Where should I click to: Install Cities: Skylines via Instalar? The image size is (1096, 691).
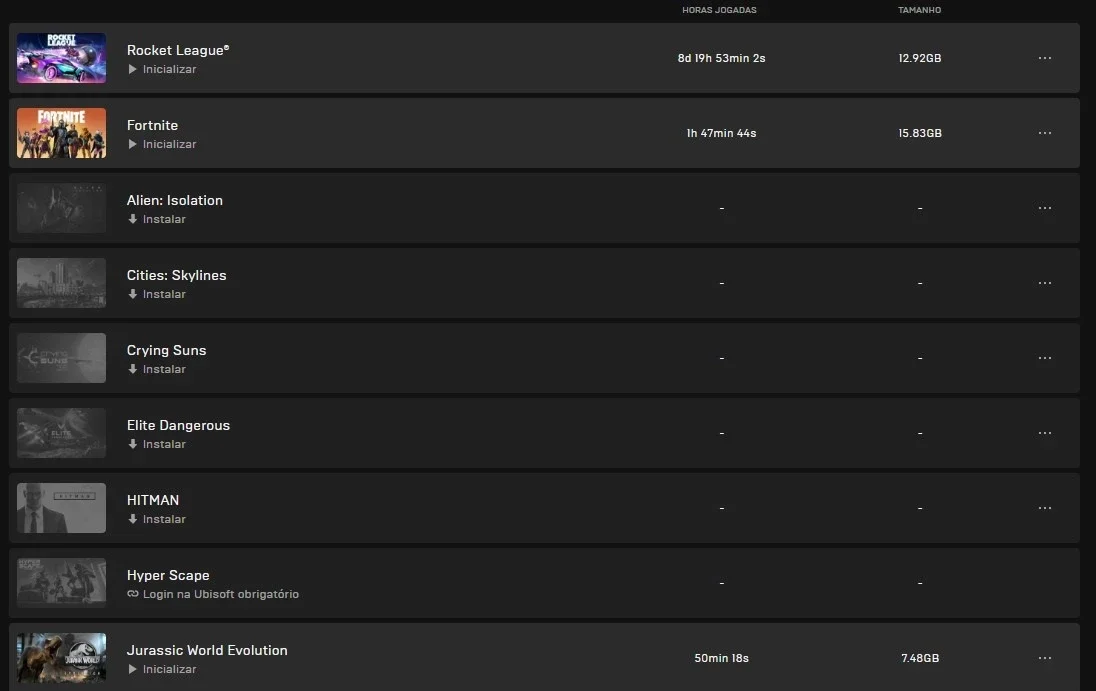[157, 294]
